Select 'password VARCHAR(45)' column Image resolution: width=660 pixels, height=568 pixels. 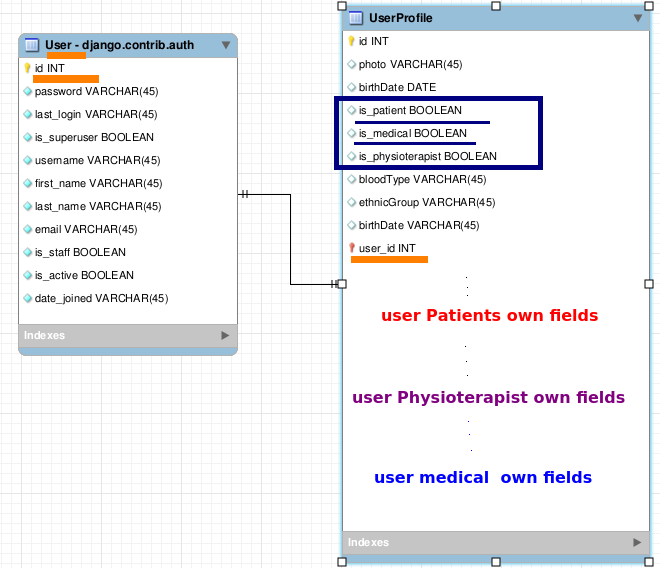tap(96, 91)
